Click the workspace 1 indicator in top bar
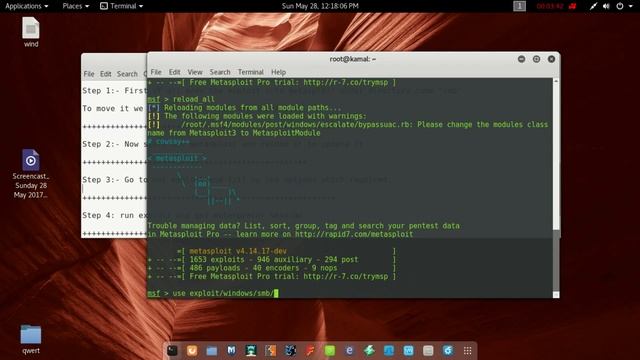 [x=519, y=6]
